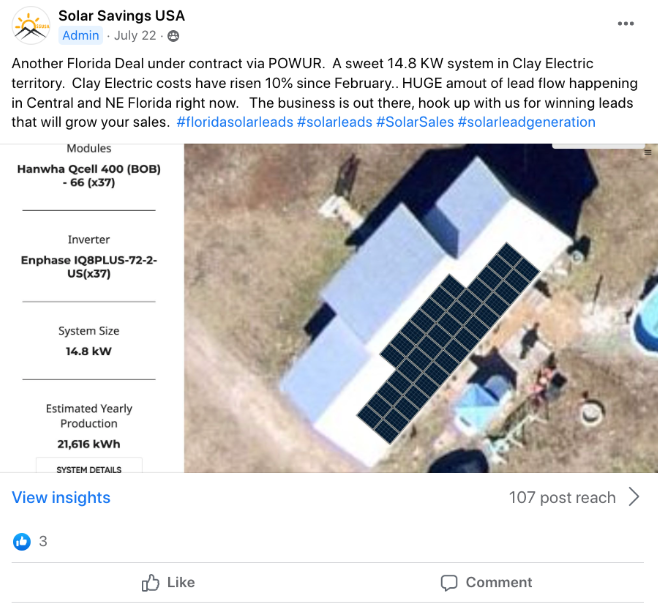Open the July 22 post timestamp
This screenshot has height=605, width=660.
click(137, 36)
